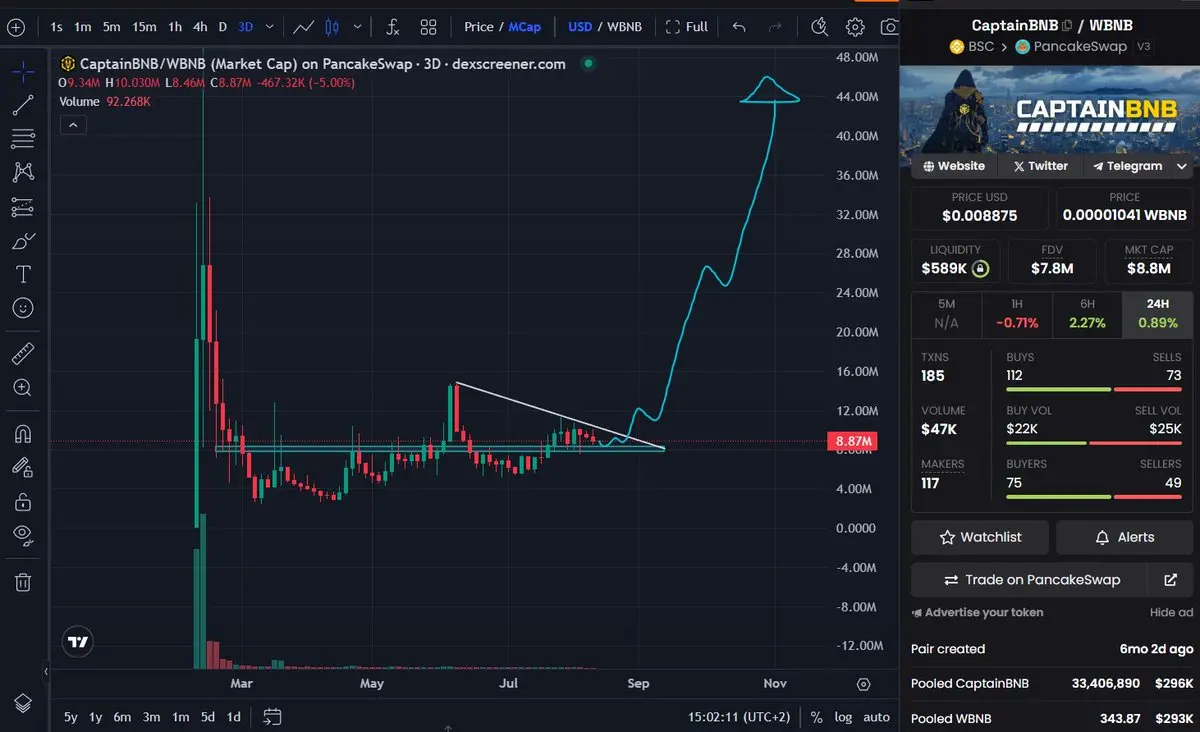Image resolution: width=1200 pixels, height=732 pixels.
Task: Open the go to date calendar icon
Action: [x=272, y=717]
